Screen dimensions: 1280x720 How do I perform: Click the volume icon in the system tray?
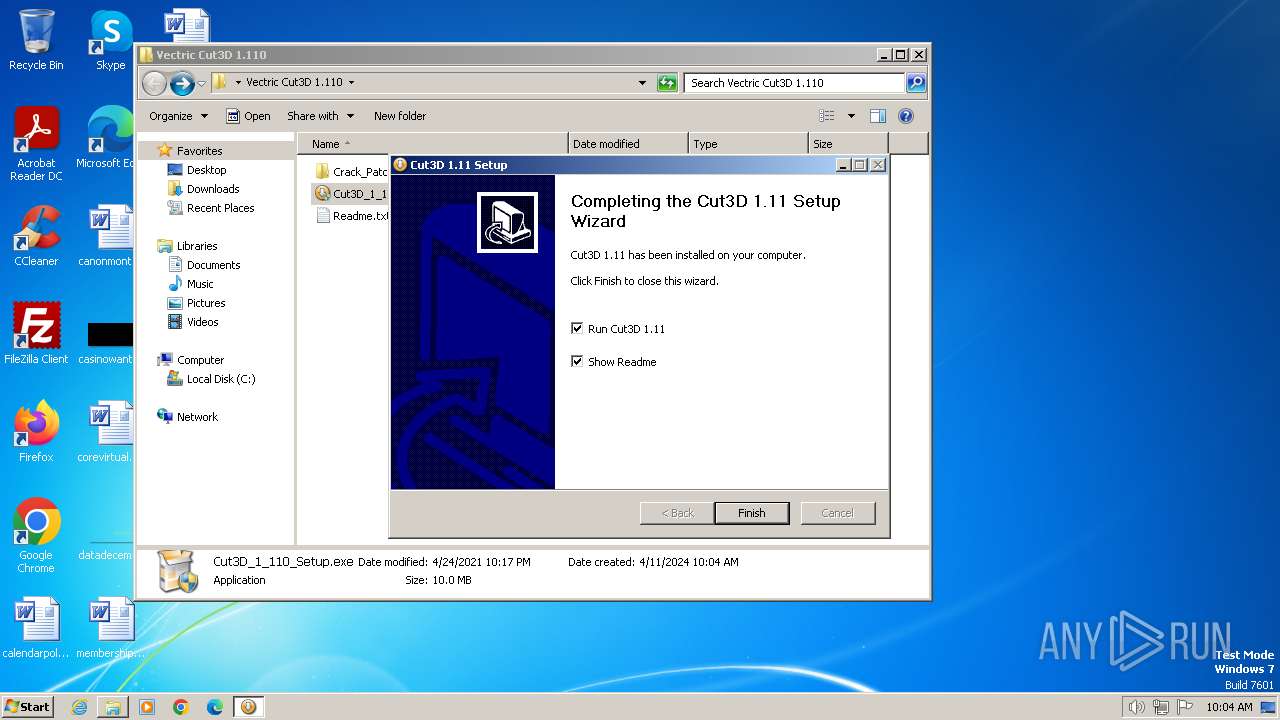pos(1136,707)
